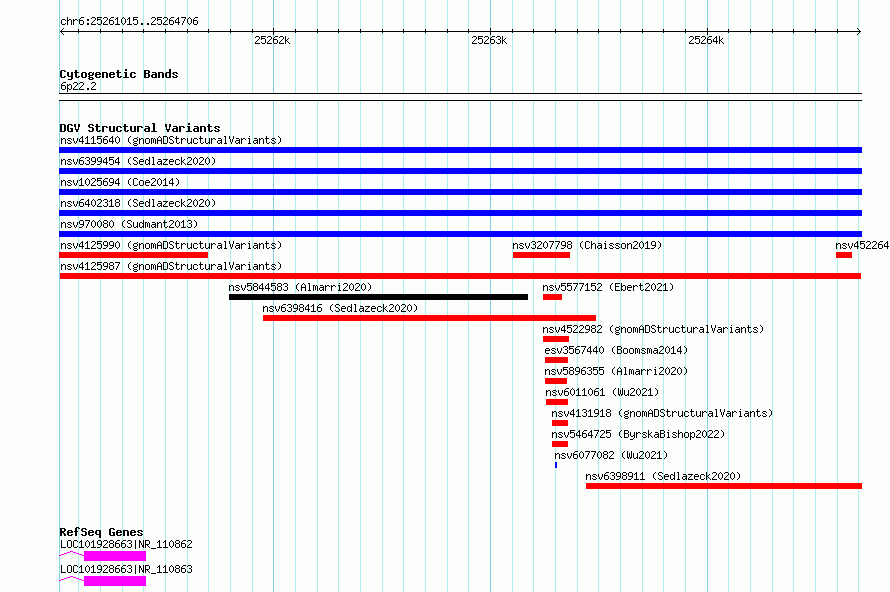Select the red bar under nsv5464725

(x=560, y=444)
